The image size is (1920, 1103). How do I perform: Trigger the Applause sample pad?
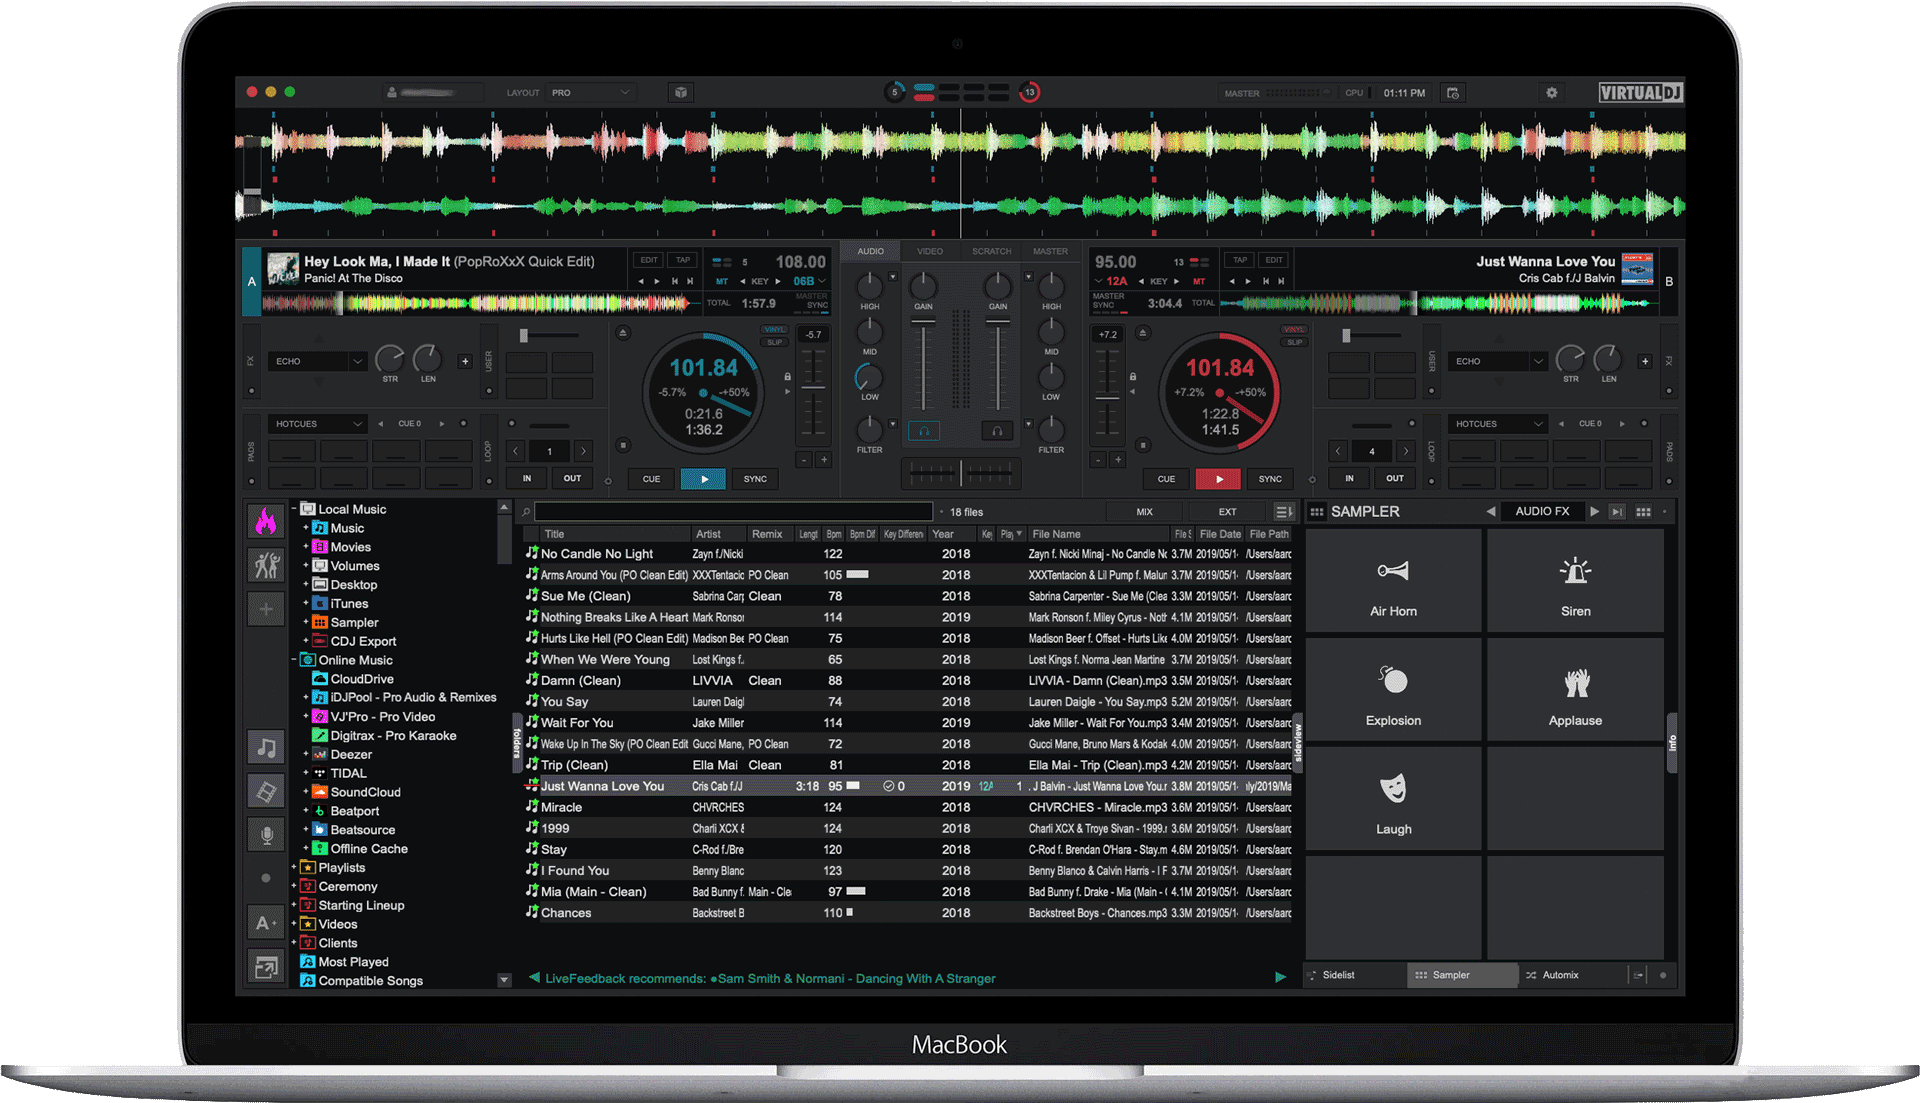pyautogui.click(x=1575, y=690)
